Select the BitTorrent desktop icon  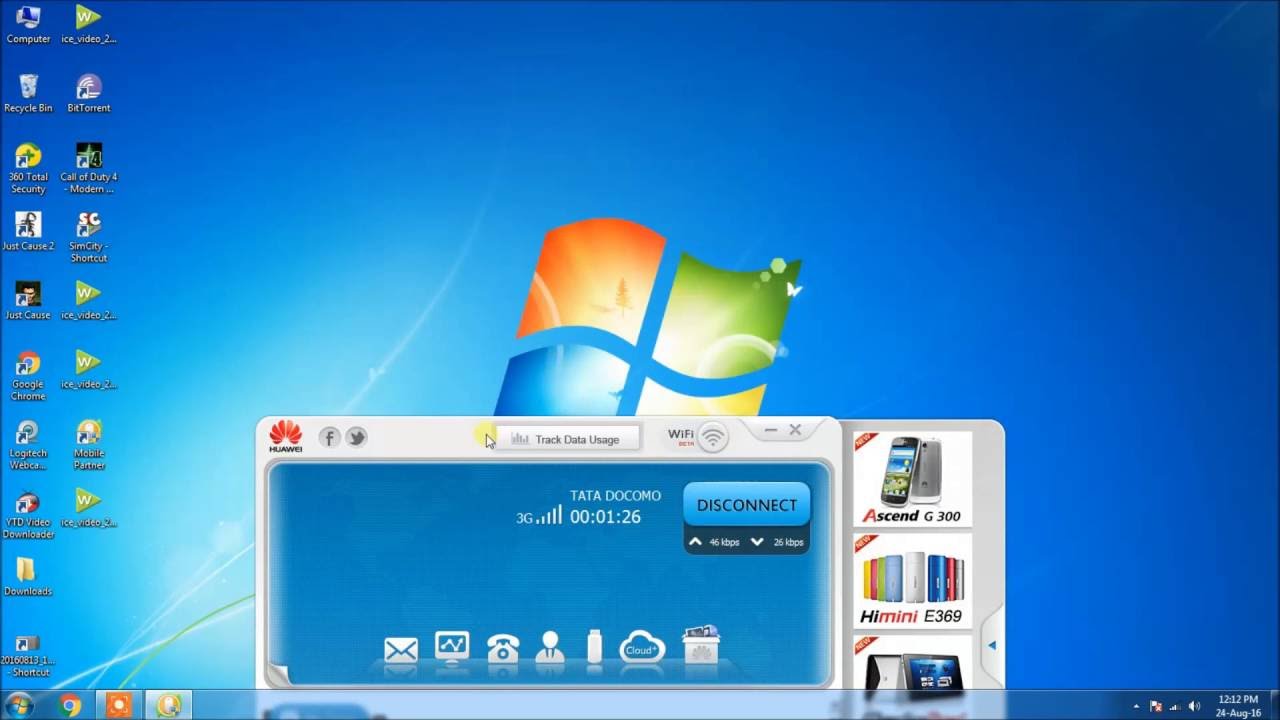click(x=89, y=93)
